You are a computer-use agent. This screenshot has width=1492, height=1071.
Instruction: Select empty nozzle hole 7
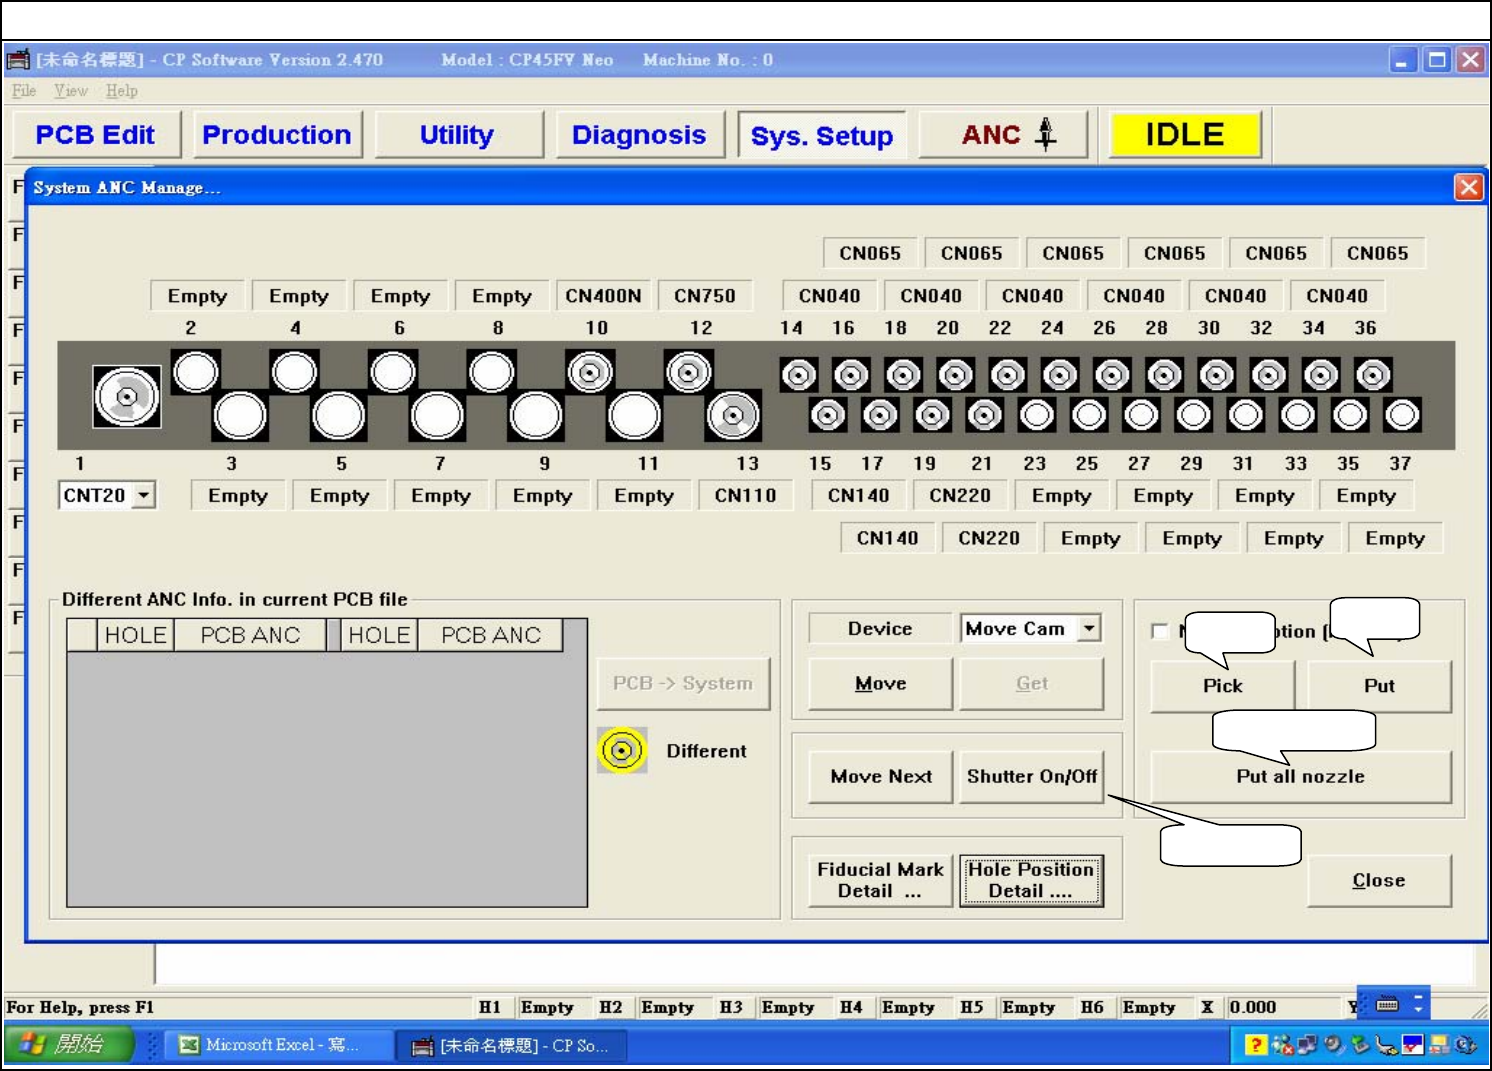[x=437, y=416]
